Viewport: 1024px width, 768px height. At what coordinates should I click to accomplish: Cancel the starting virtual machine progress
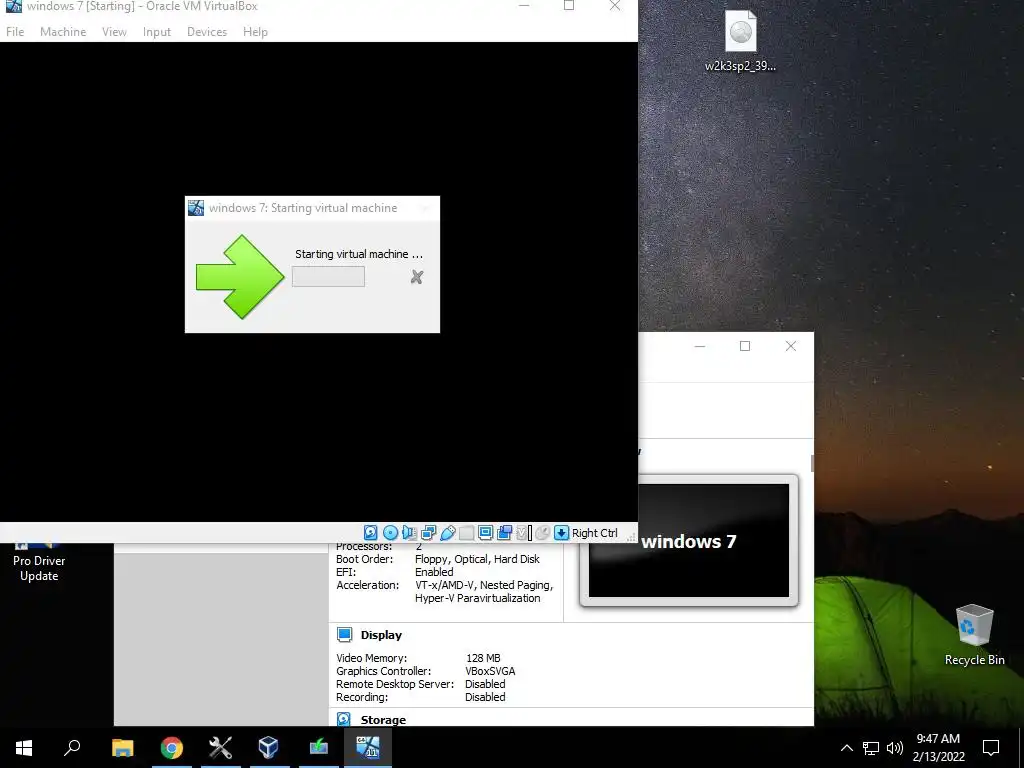point(417,277)
